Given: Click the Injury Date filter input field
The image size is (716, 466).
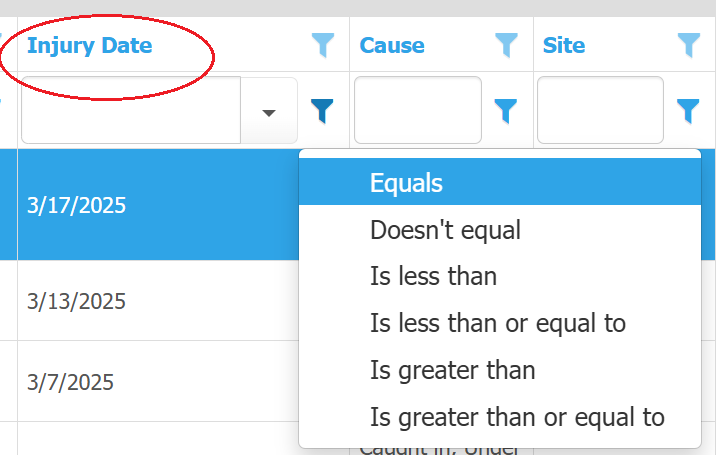Looking at the screenshot, I should pos(130,112).
